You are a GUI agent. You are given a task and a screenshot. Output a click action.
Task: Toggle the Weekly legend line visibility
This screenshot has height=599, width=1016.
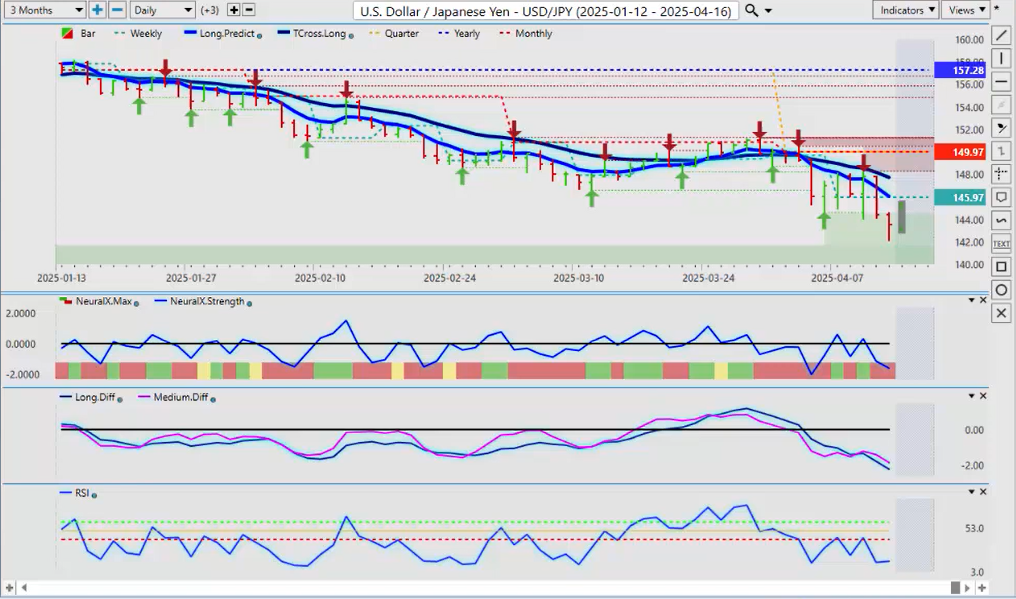point(138,34)
